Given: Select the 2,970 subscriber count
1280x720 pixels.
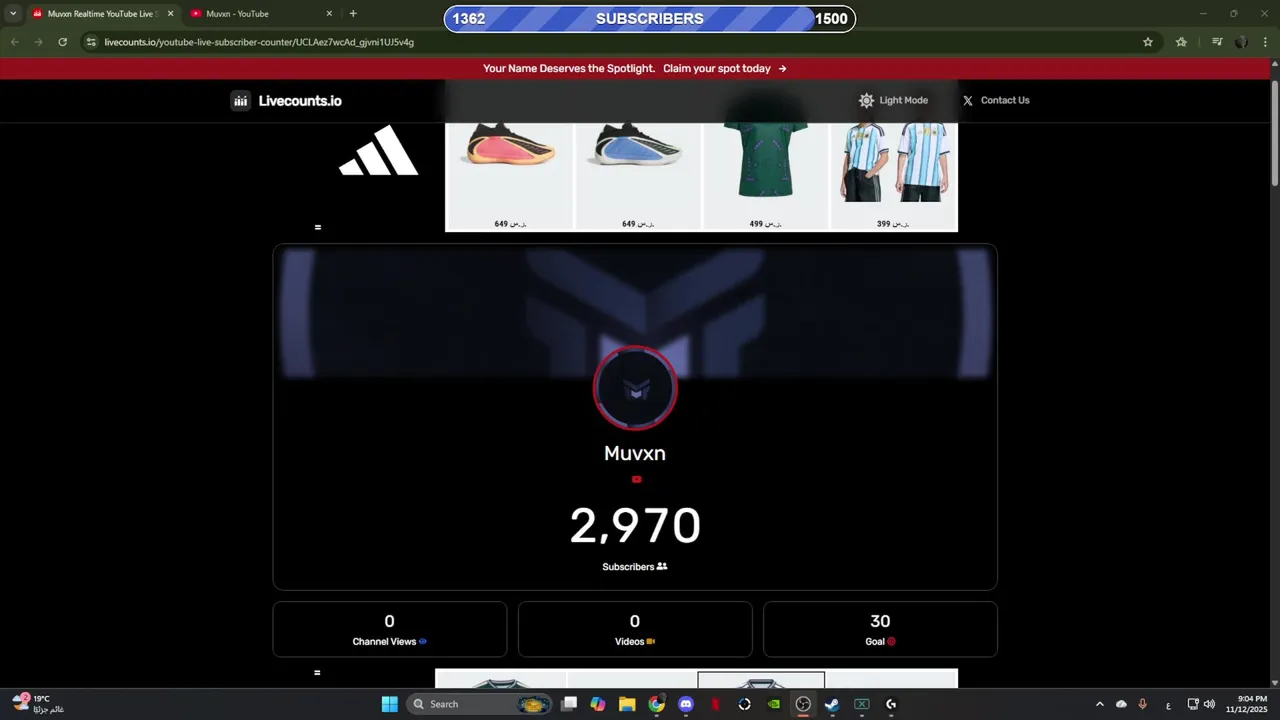Looking at the screenshot, I should point(635,526).
